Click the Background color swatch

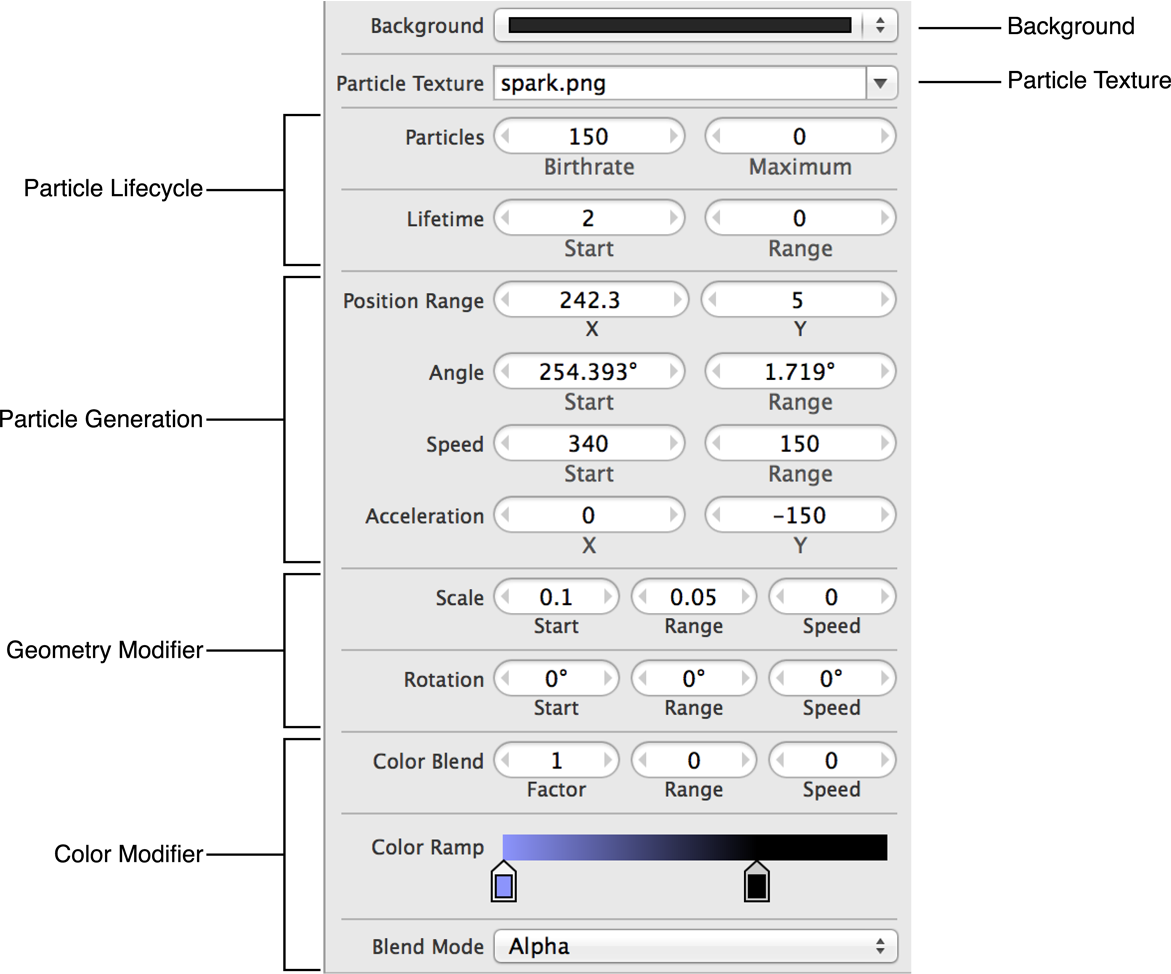point(680,26)
